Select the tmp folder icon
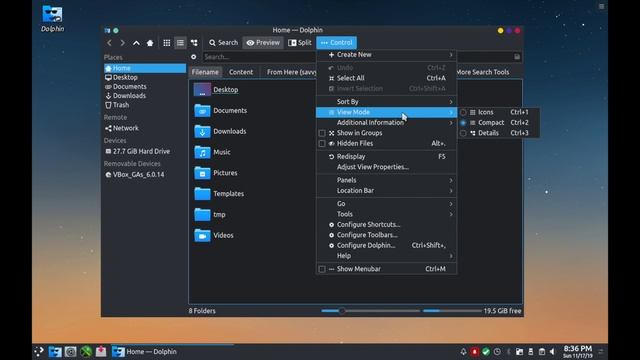Viewport: 640px width, 360px height. (x=202, y=215)
